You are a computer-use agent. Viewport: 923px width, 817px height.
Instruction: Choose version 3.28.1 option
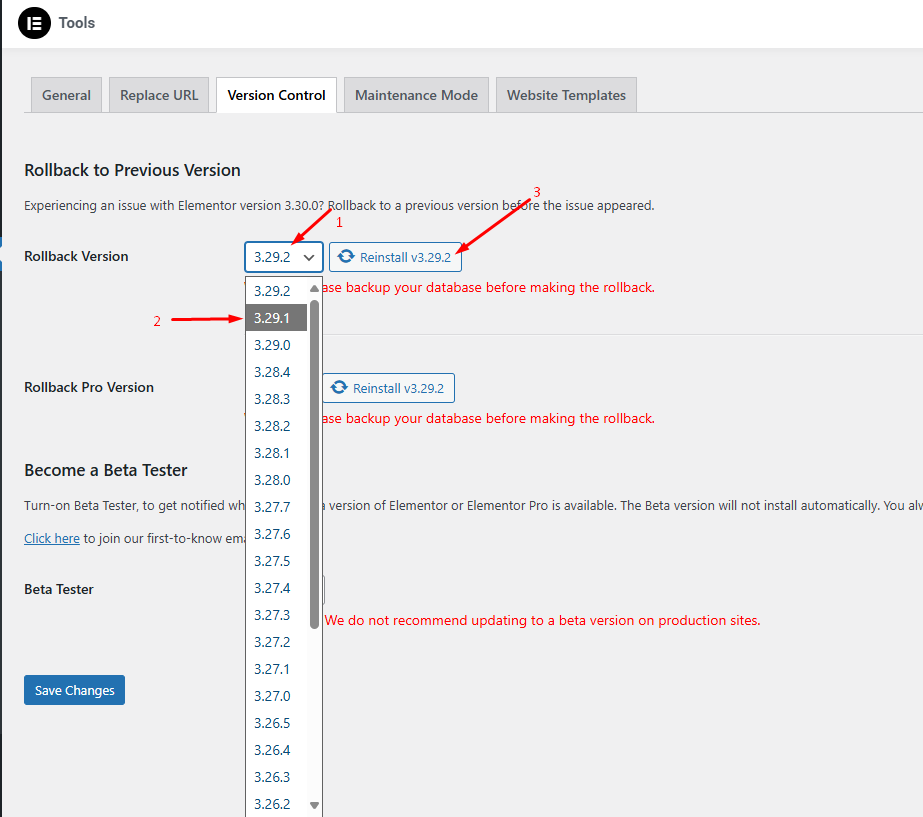click(277, 453)
